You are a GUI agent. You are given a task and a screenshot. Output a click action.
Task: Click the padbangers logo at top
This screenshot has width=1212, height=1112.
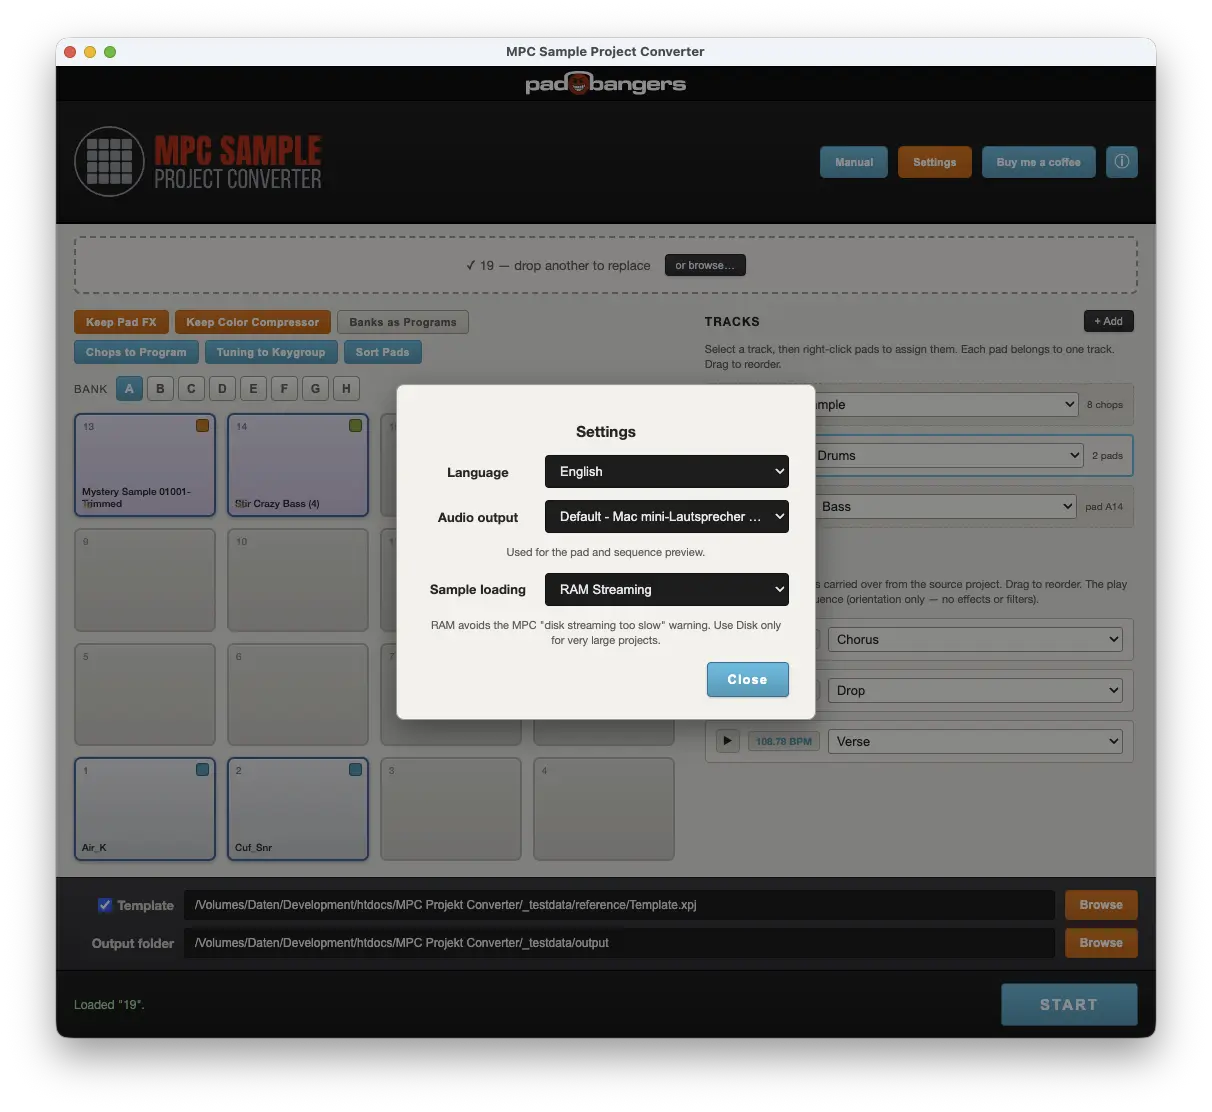(x=606, y=84)
